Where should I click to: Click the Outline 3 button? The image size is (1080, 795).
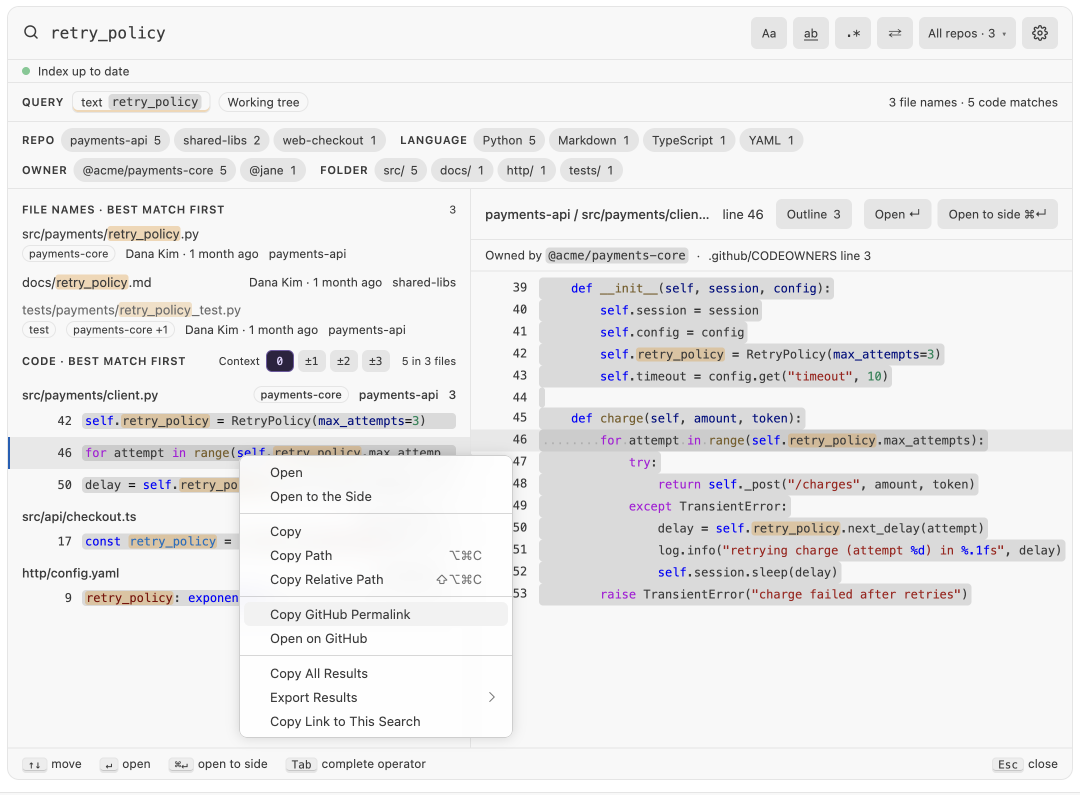click(813, 214)
